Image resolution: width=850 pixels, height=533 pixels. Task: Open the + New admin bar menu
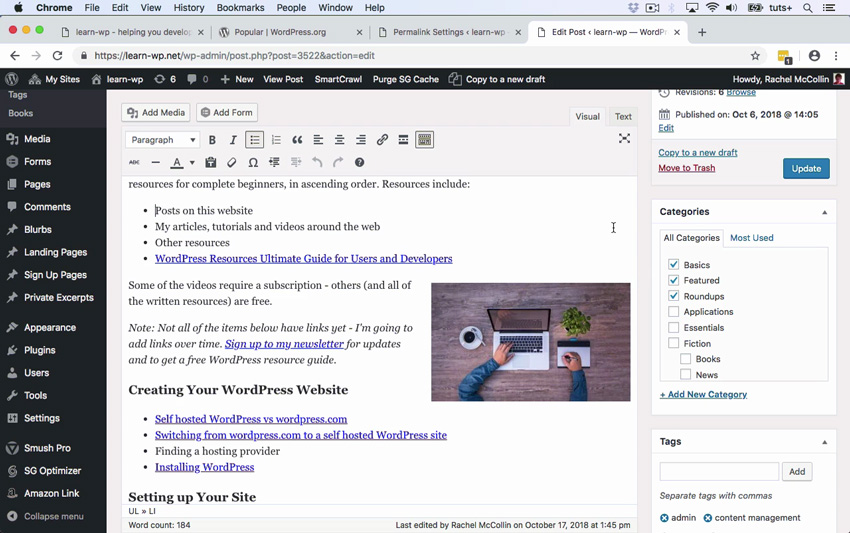tap(237, 79)
